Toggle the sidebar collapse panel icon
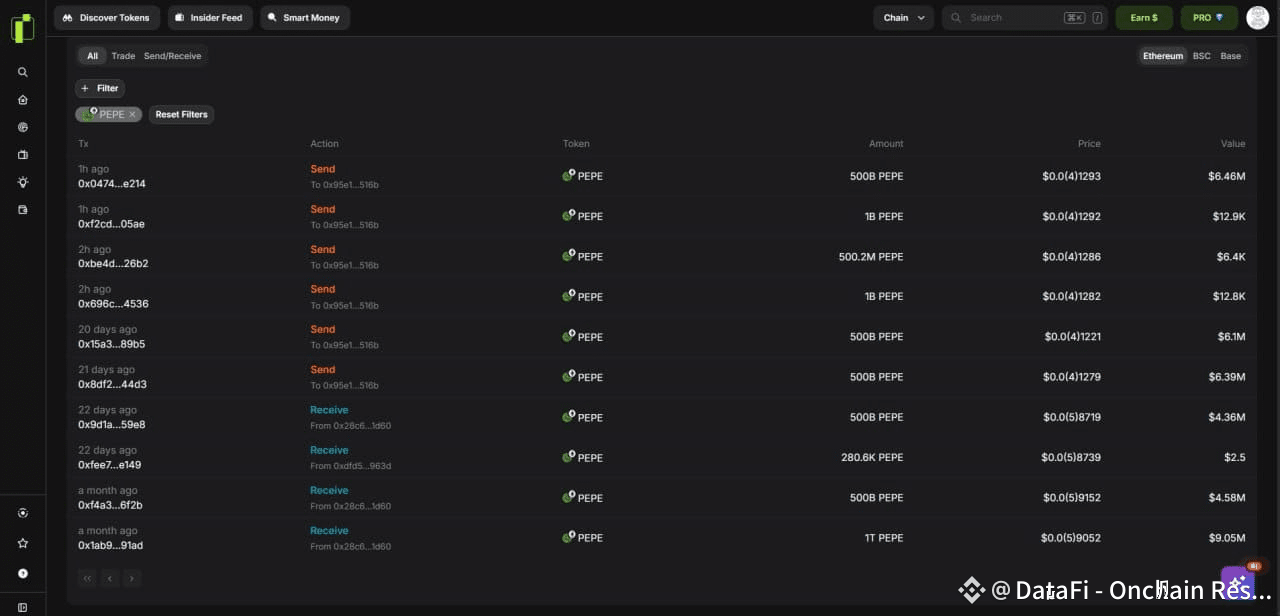The image size is (1280, 616). click(23, 608)
